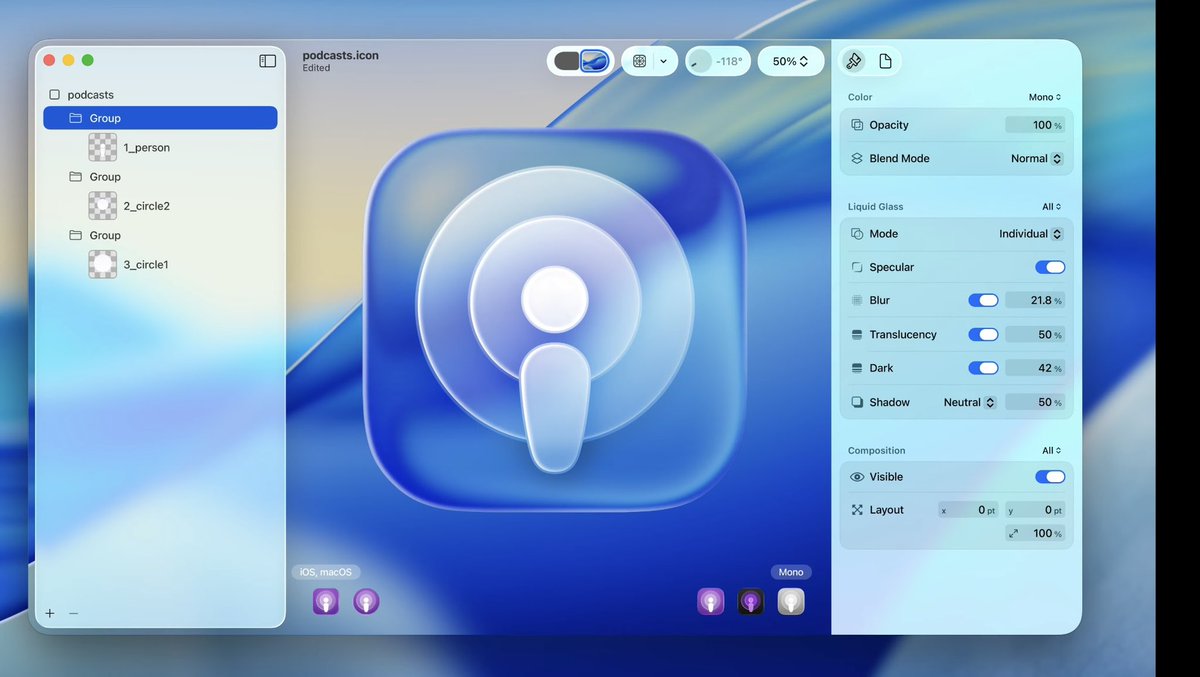Click the 2_circle2 layer thumbnail
This screenshot has height=677, width=1200.
pos(103,206)
